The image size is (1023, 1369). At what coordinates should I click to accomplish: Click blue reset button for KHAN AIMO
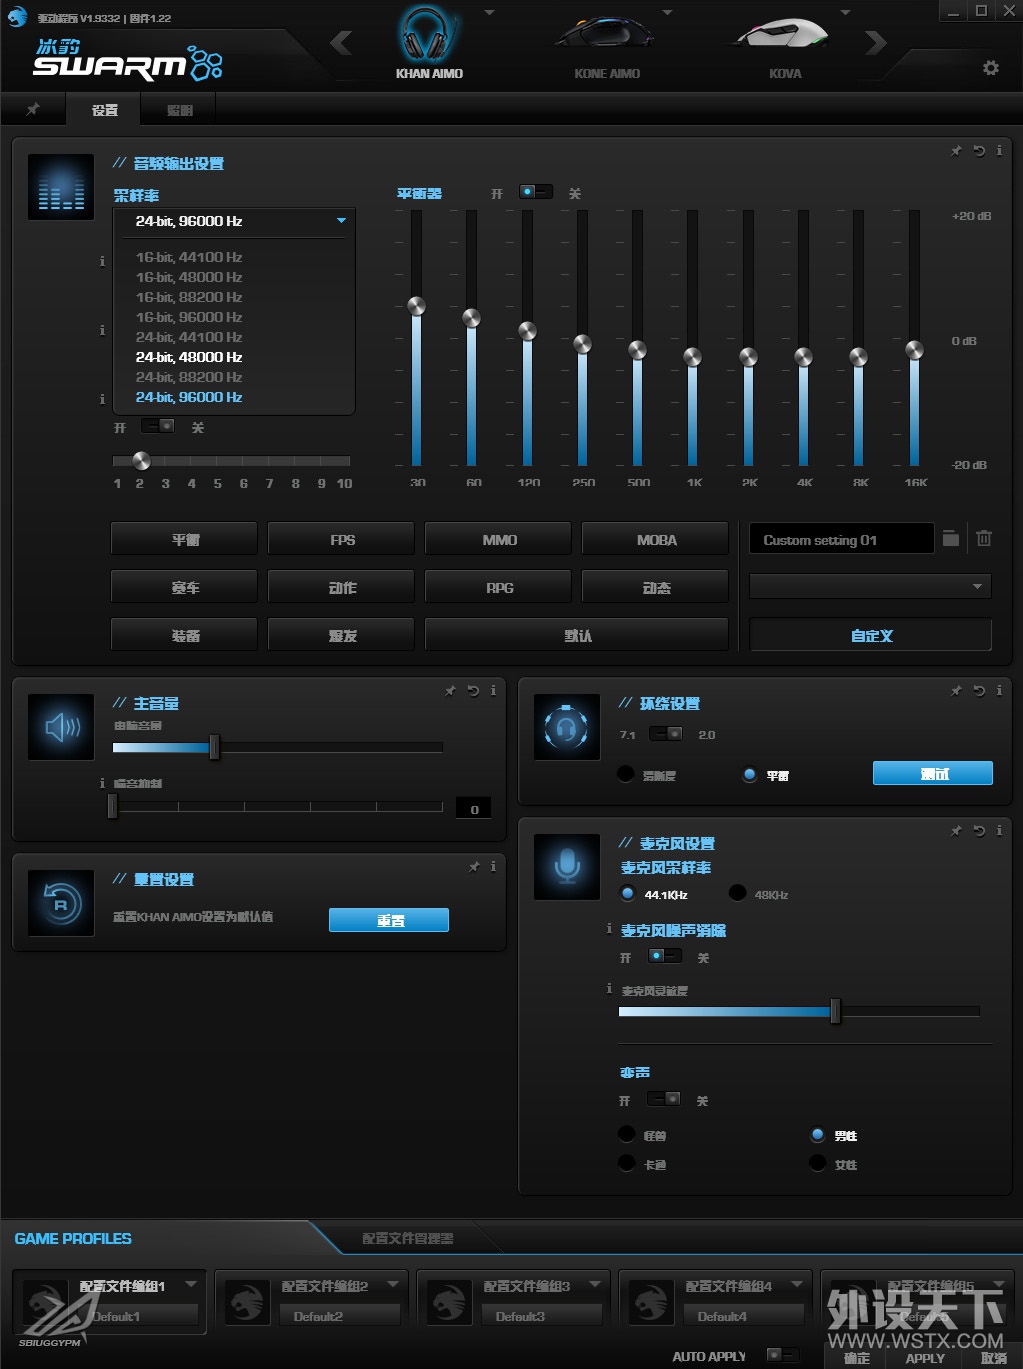tap(389, 920)
